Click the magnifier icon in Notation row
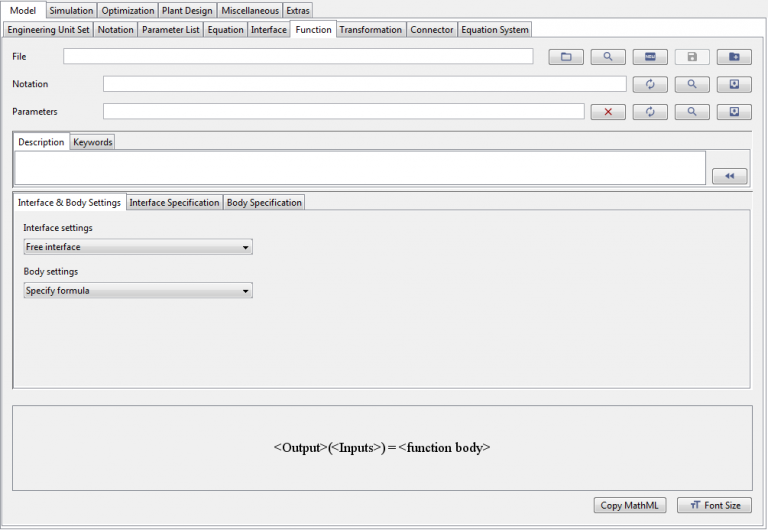This screenshot has width=768, height=530. pyautogui.click(x=692, y=84)
